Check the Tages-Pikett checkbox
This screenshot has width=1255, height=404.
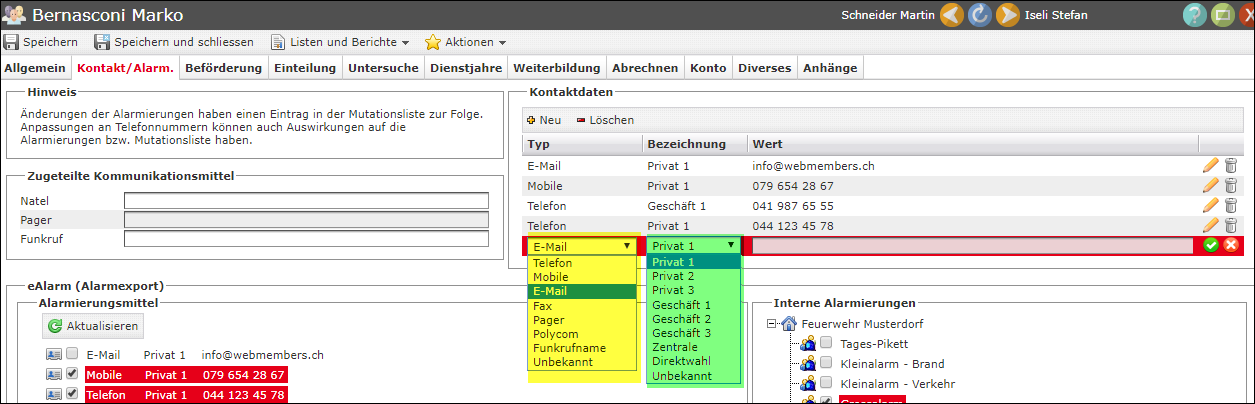click(826, 343)
